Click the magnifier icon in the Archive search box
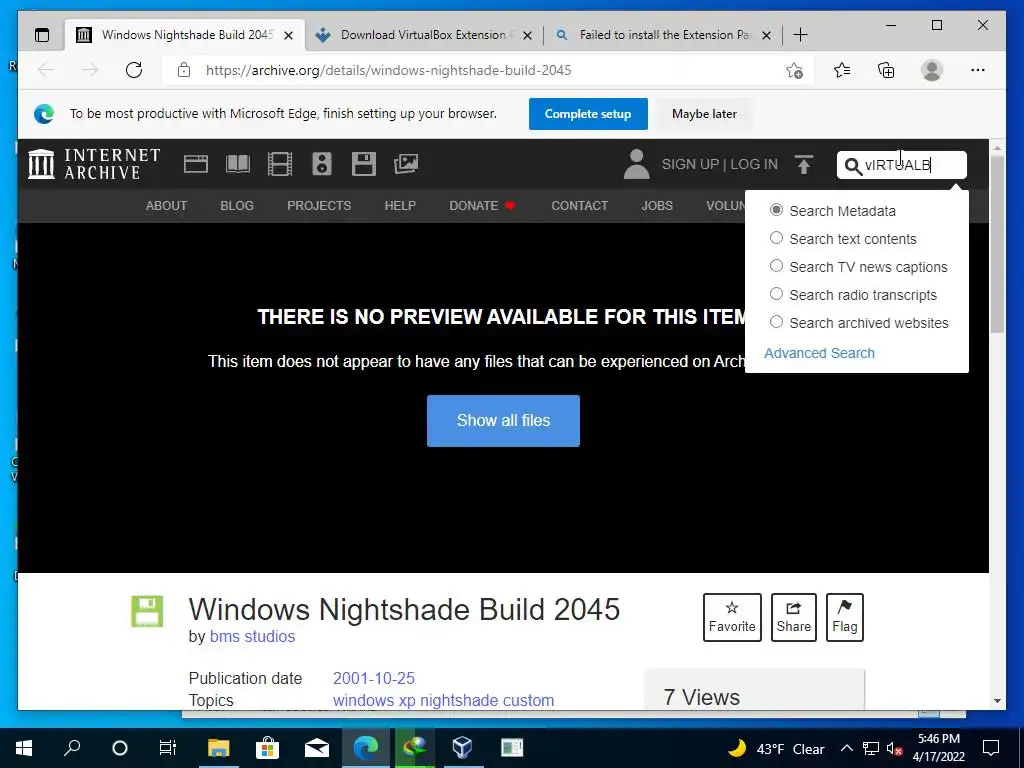The image size is (1024, 768). tap(852, 166)
